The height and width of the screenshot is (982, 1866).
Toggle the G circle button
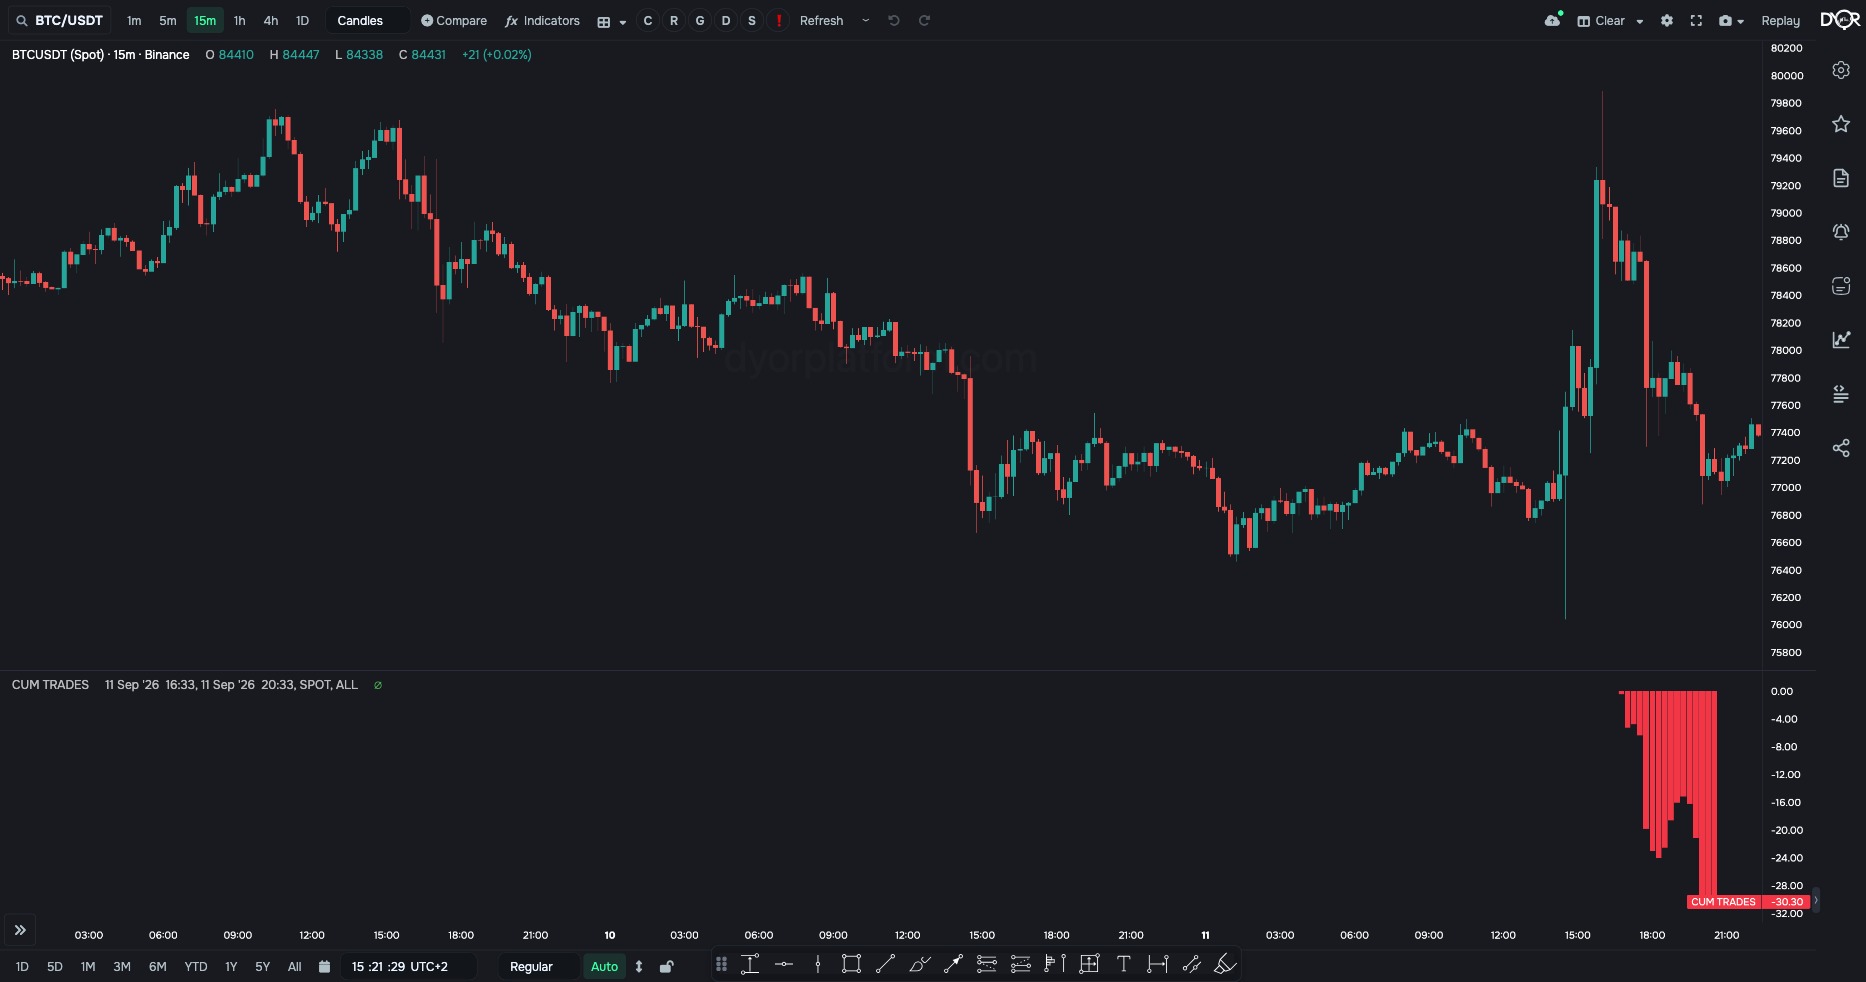700,20
